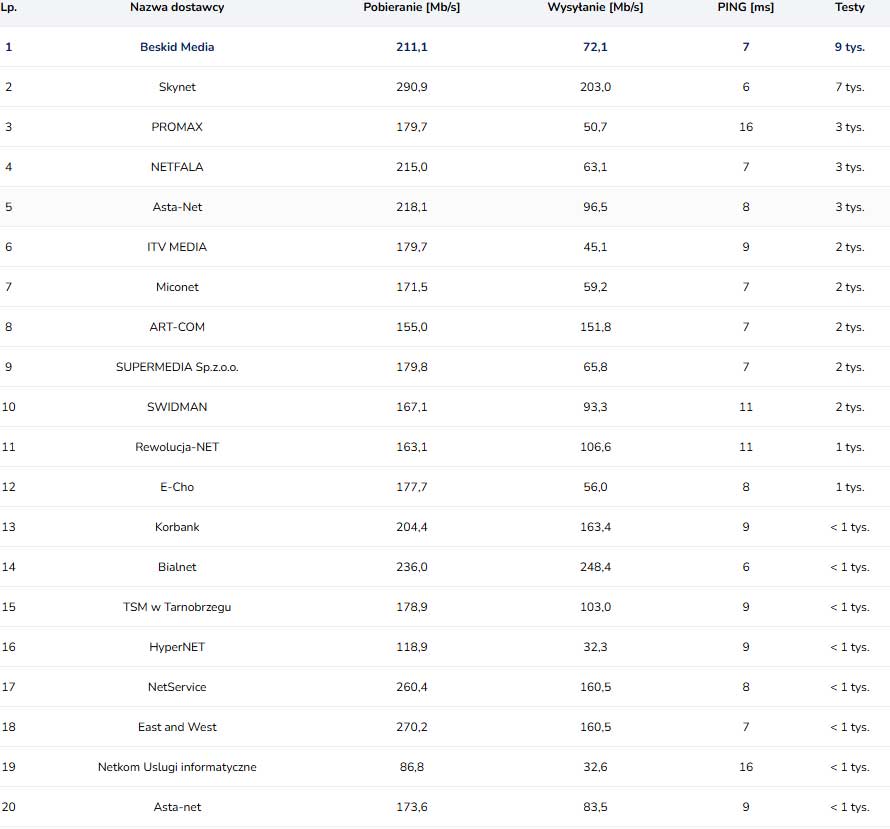The image size is (890, 829).
Task: Click the Rewolucja-NET provider name
Action: coord(177,447)
